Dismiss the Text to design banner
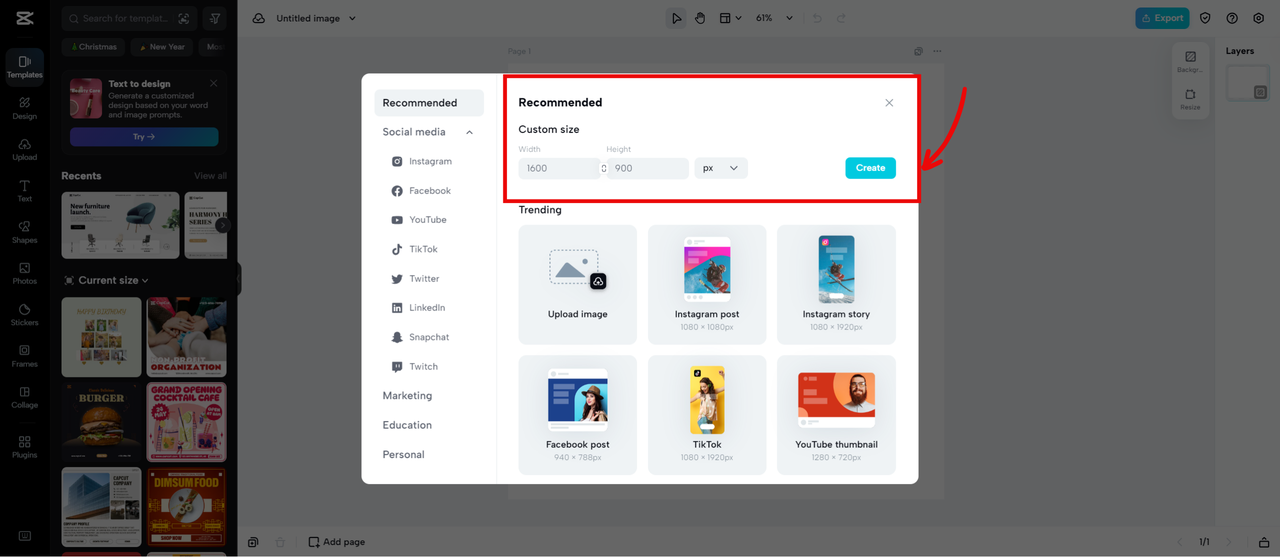The image size is (1280, 557). pyautogui.click(x=213, y=84)
